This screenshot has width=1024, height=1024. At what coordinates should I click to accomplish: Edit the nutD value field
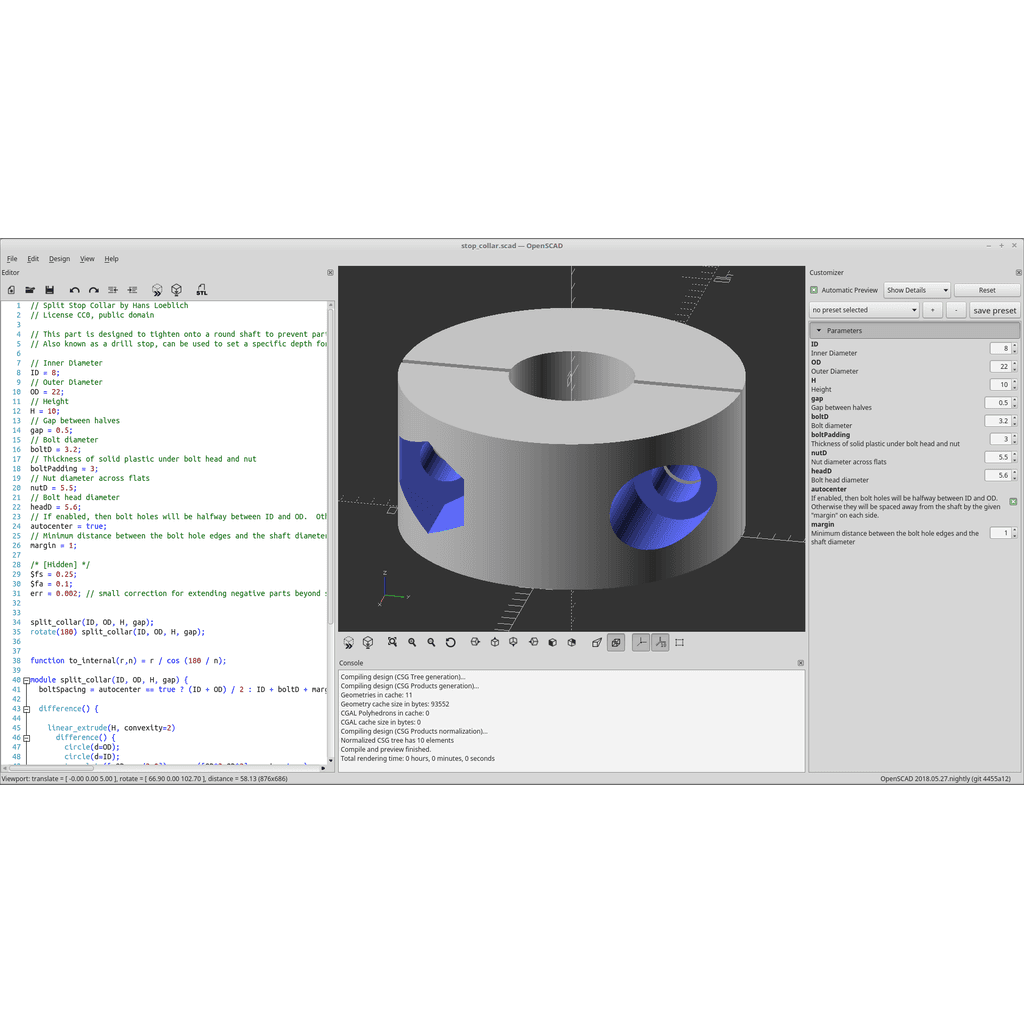1000,457
